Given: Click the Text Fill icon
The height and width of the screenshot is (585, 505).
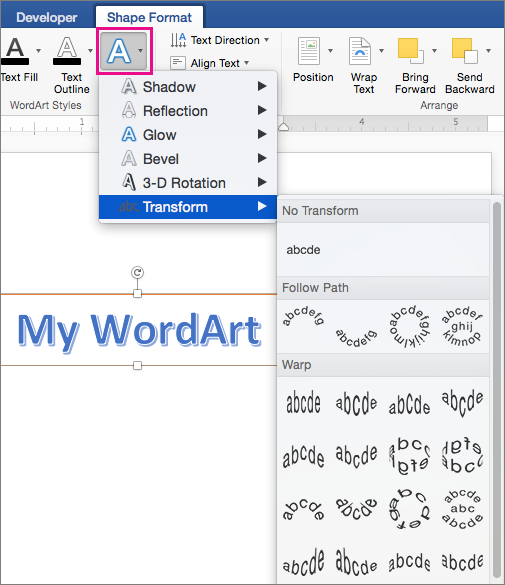Looking at the screenshot, I should tap(15, 51).
